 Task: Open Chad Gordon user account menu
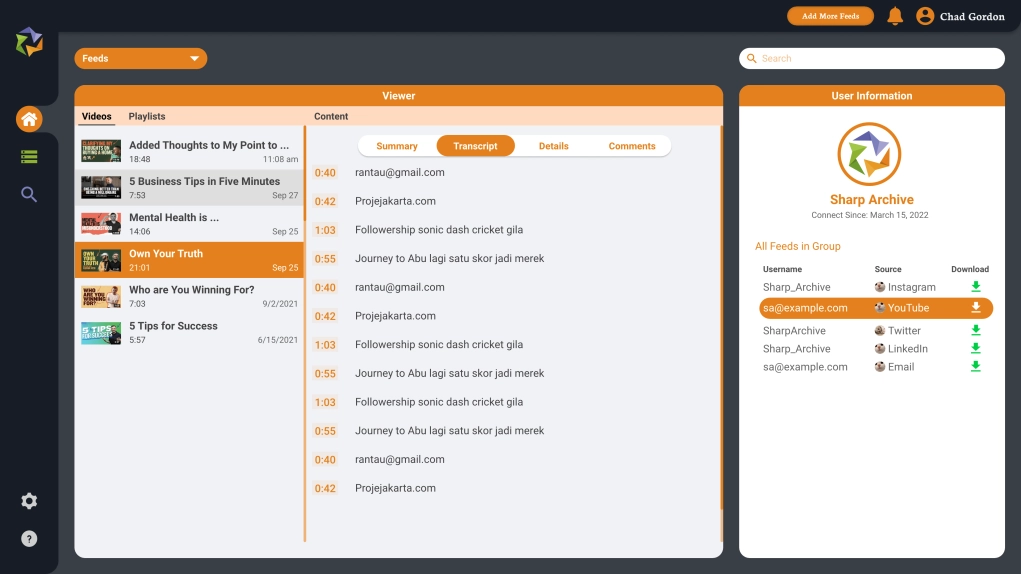point(961,16)
